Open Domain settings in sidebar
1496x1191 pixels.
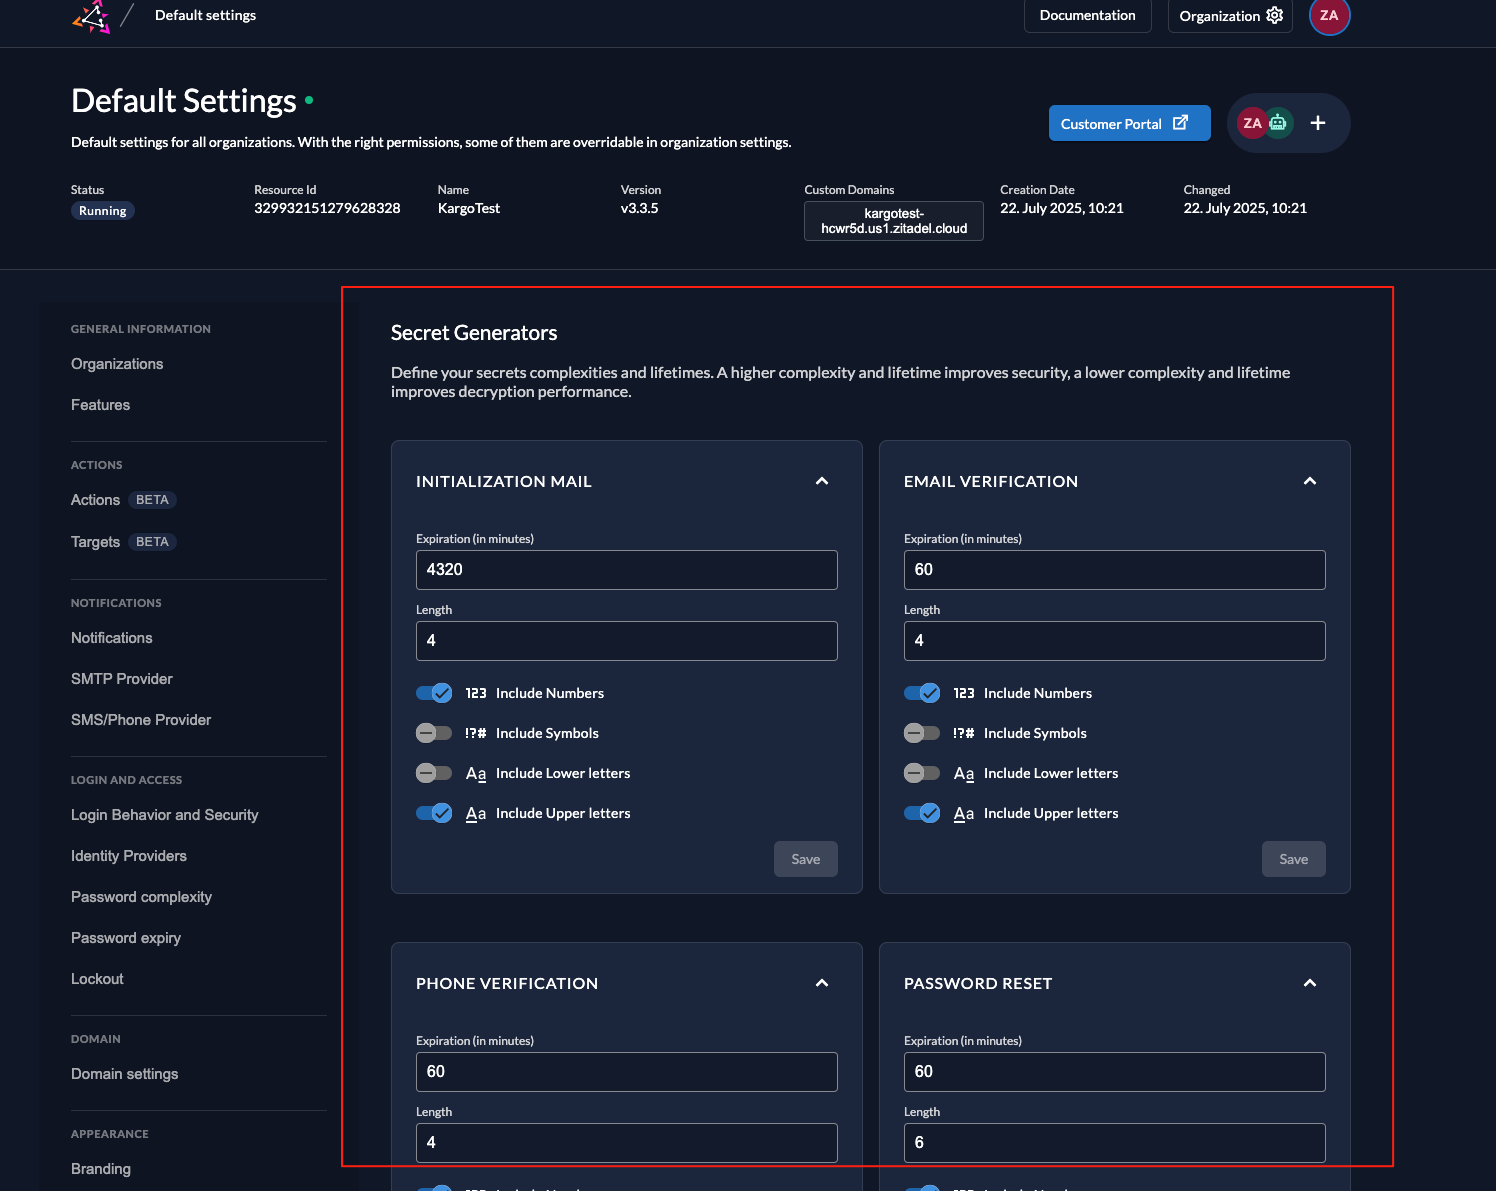click(x=125, y=1074)
